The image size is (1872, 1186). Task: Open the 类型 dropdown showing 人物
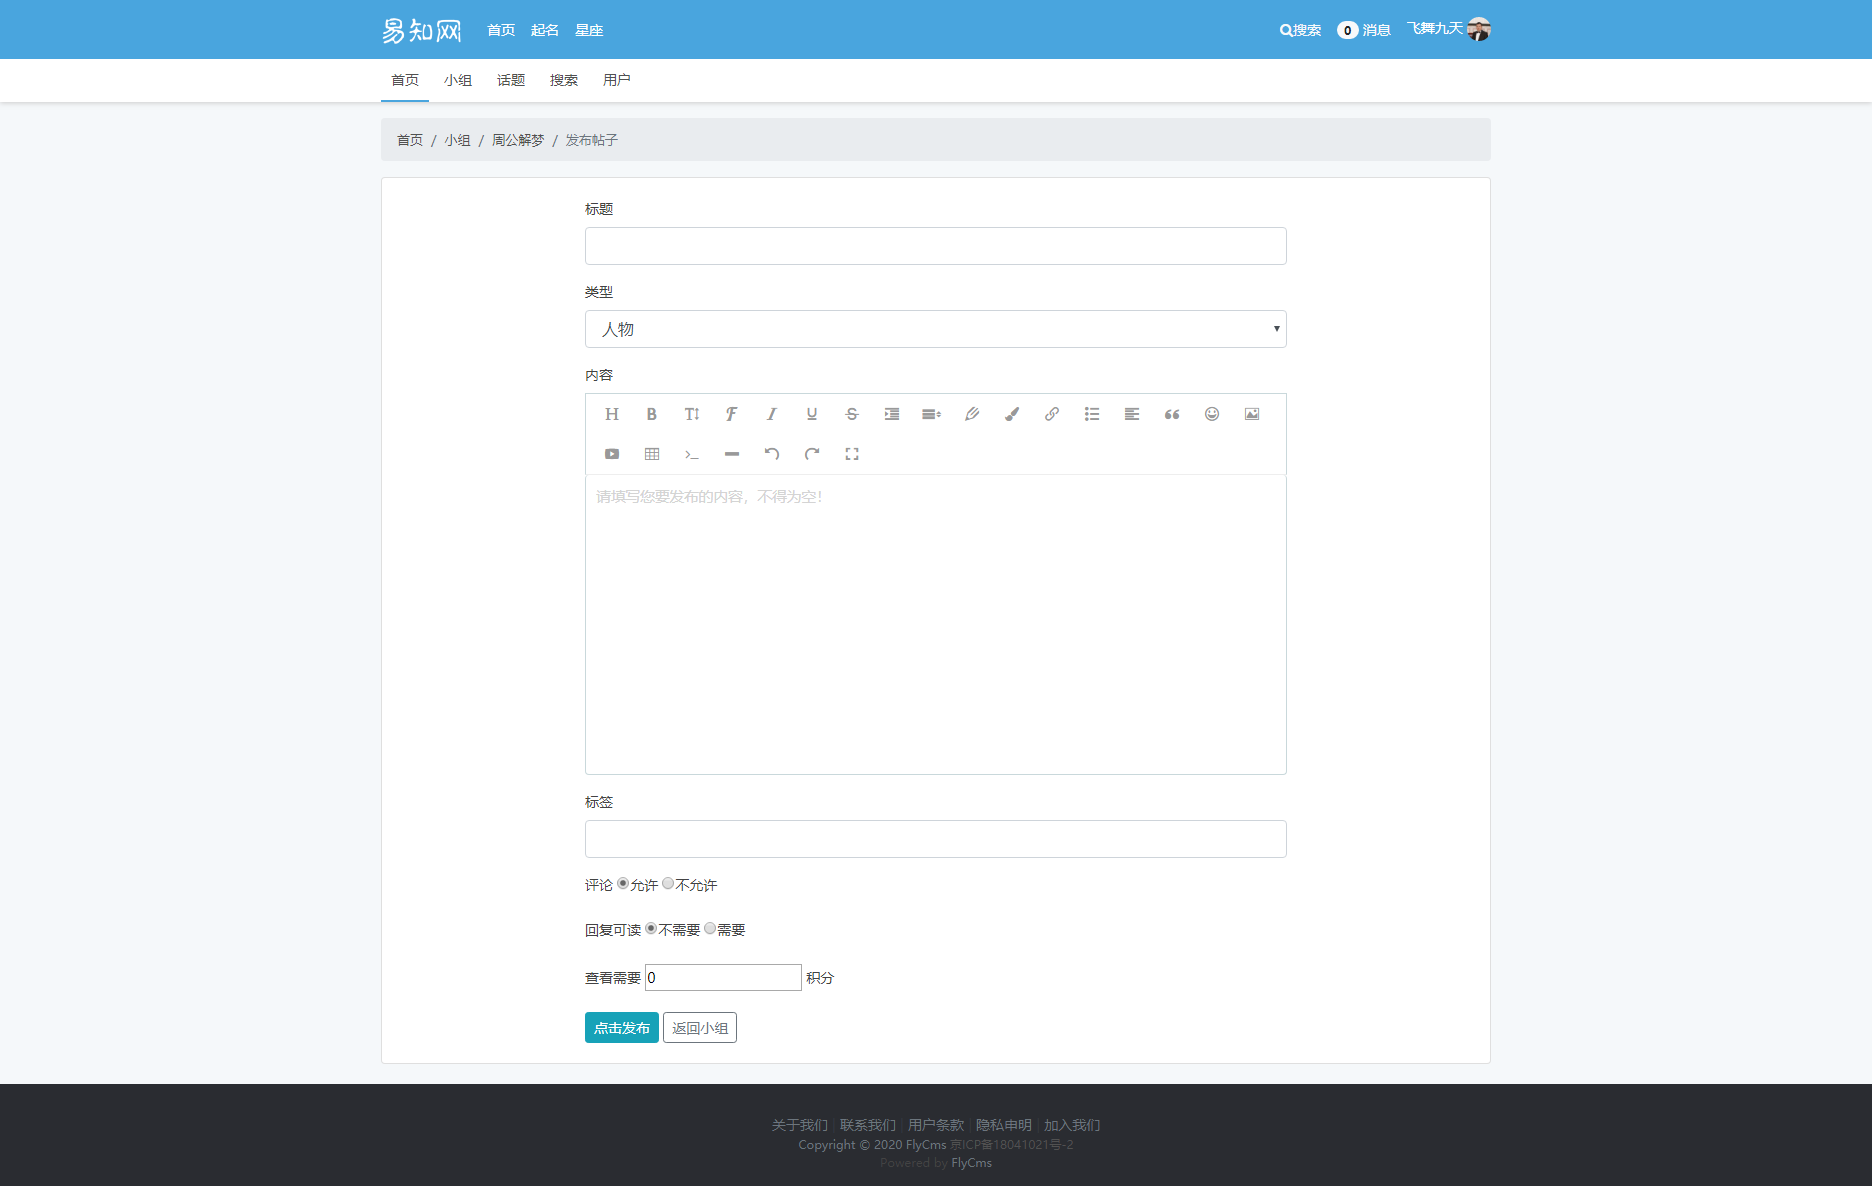coord(935,329)
